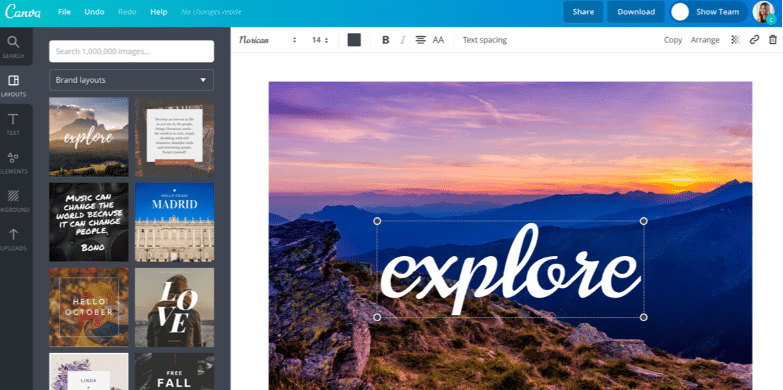
Task: Toggle bold formatting
Action: [386, 40]
